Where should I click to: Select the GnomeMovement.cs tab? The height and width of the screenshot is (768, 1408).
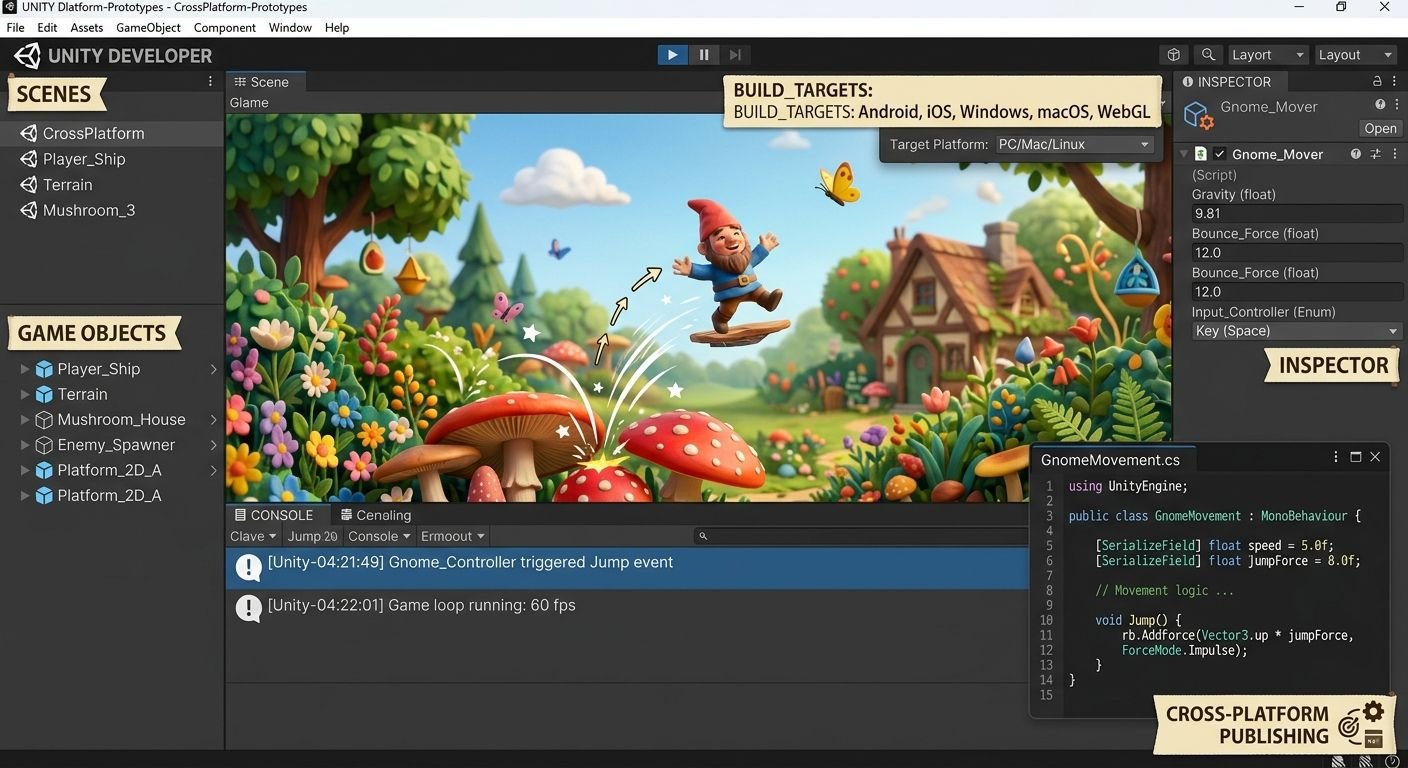click(1110, 460)
